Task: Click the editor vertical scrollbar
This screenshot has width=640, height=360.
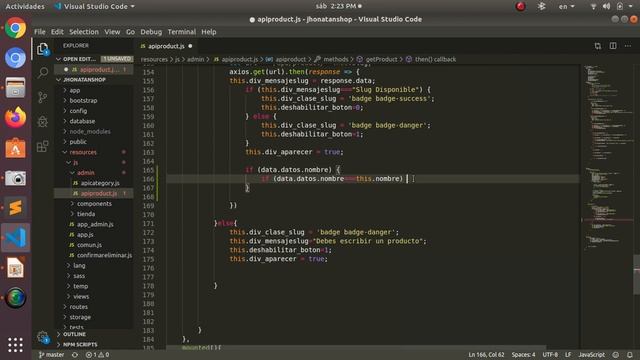Action: [636, 274]
